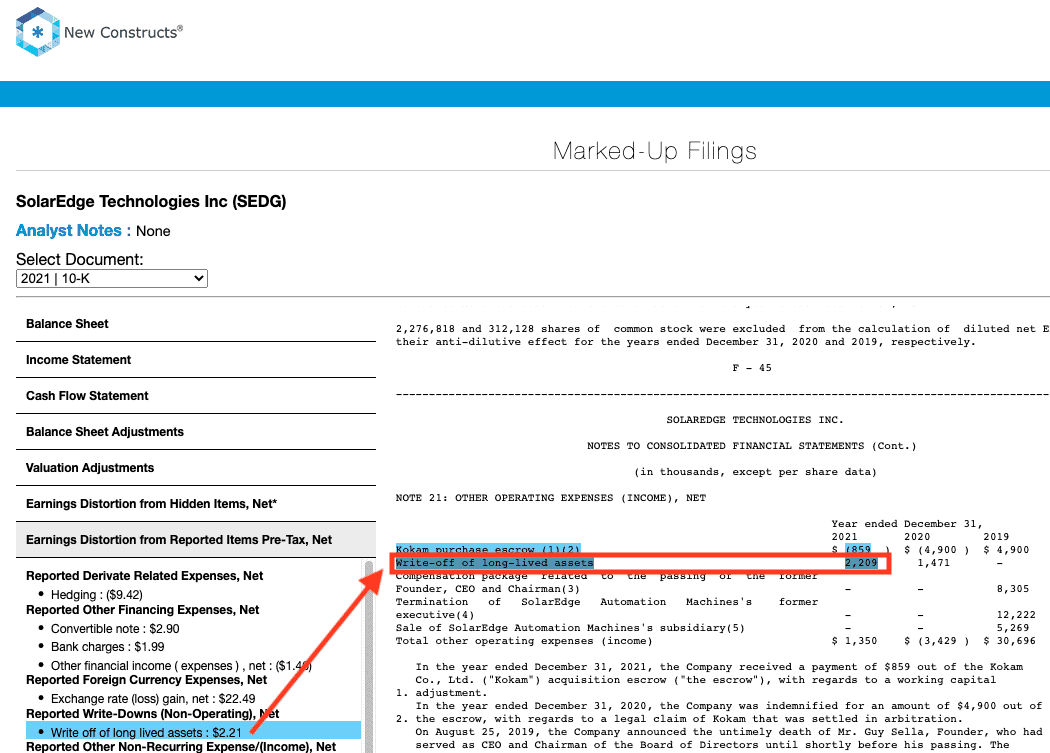Click highlighted Write-off of long-lived assets row label

494,563
